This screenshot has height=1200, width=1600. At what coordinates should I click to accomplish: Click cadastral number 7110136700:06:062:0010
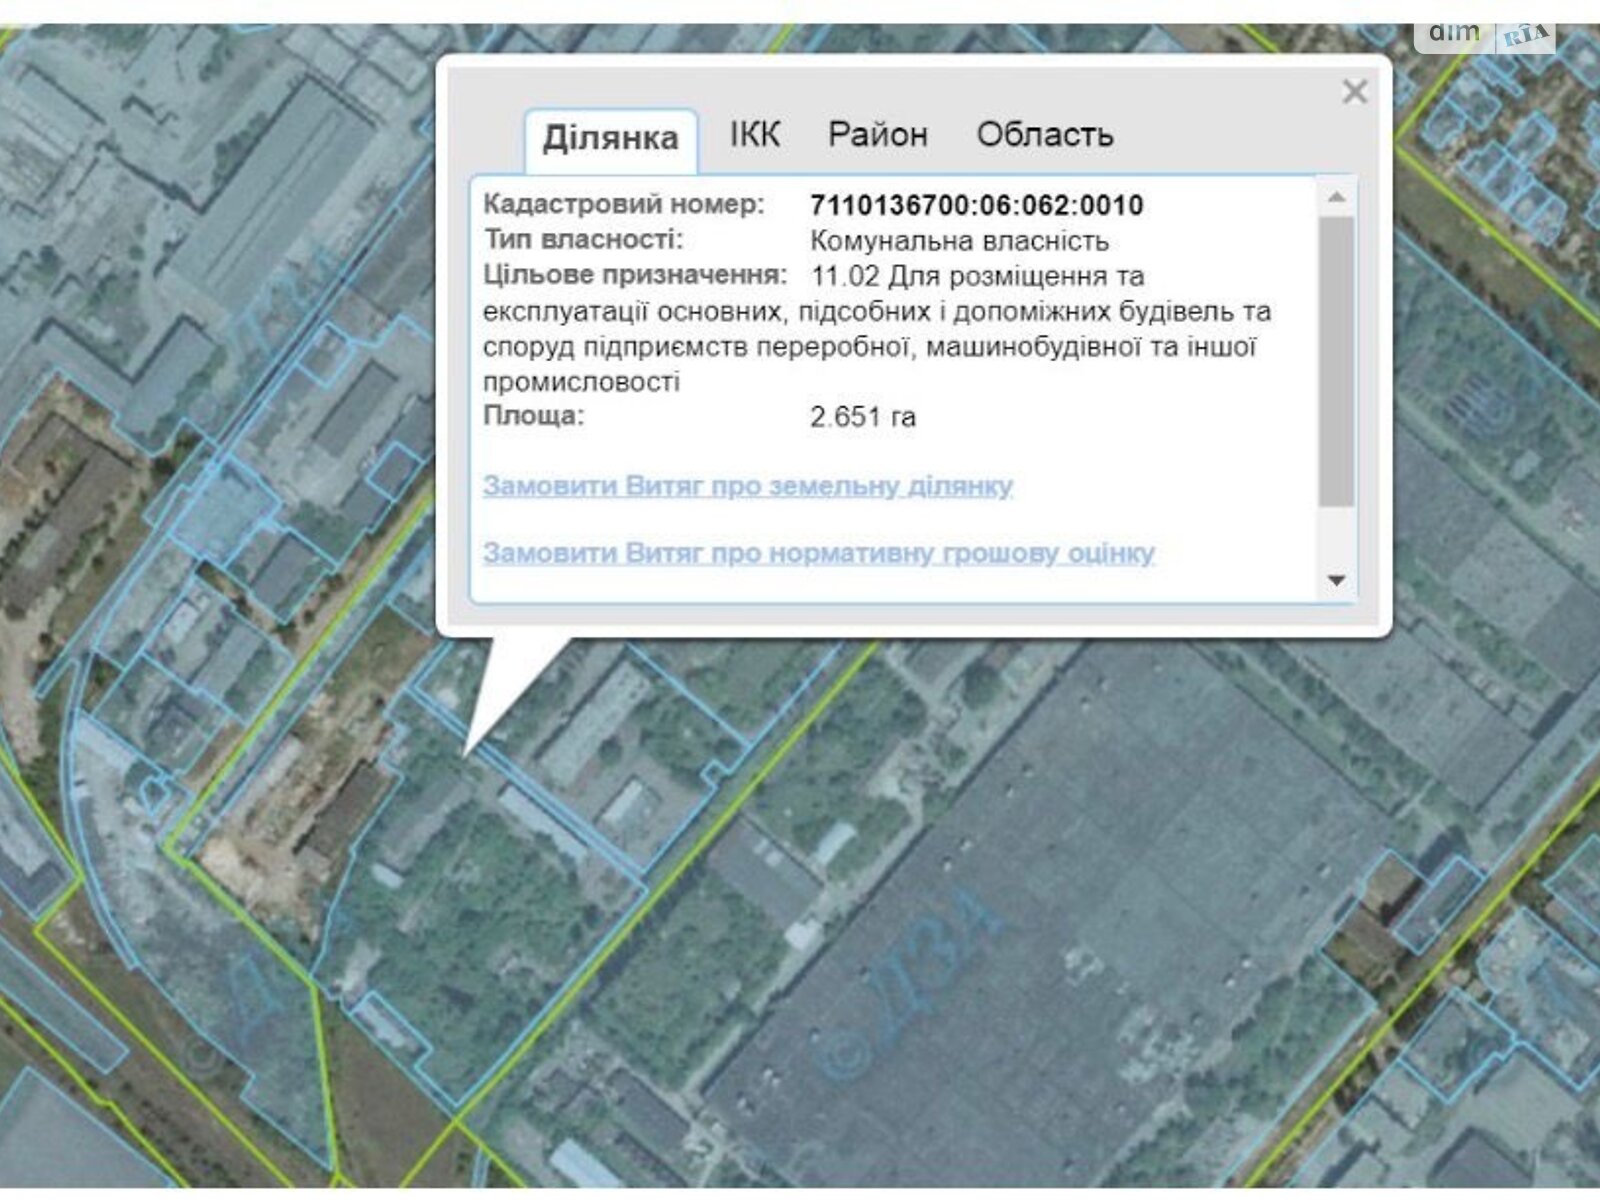click(x=976, y=206)
